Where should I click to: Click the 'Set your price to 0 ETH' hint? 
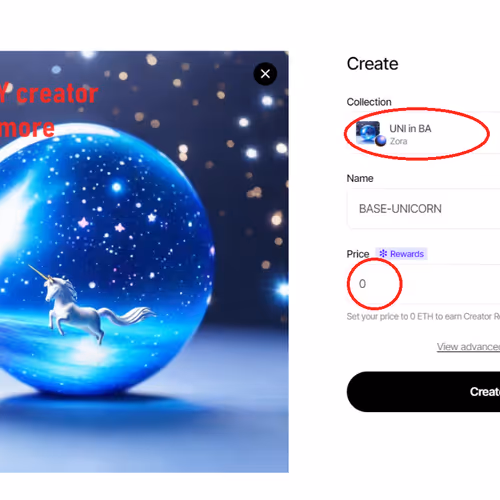coord(423,316)
